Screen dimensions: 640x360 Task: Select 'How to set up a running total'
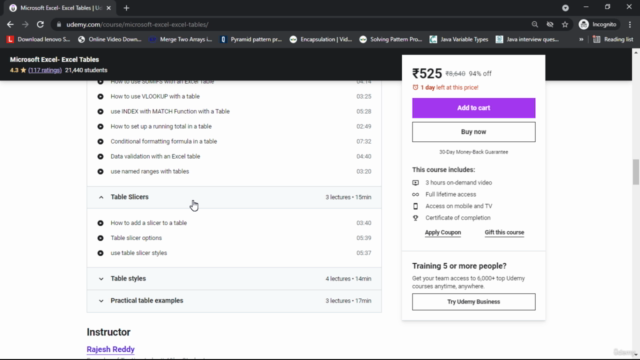(x=161, y=127)
